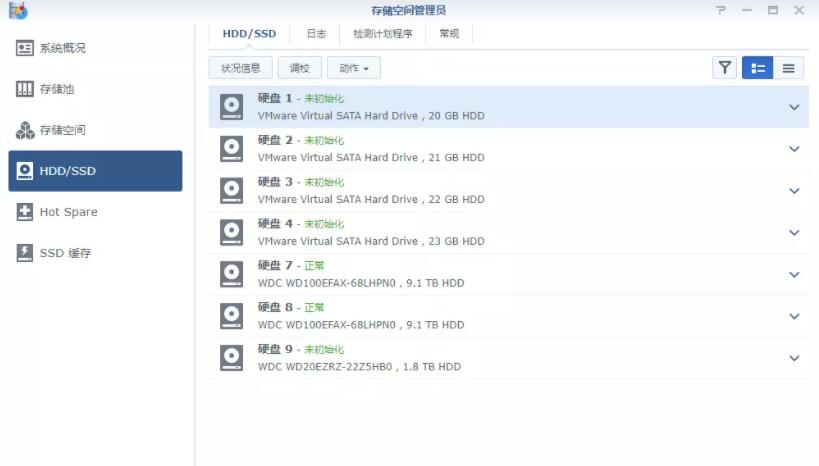Click disk icon for 硬盘 2
819x466 pixels.
tap(231, 148)
